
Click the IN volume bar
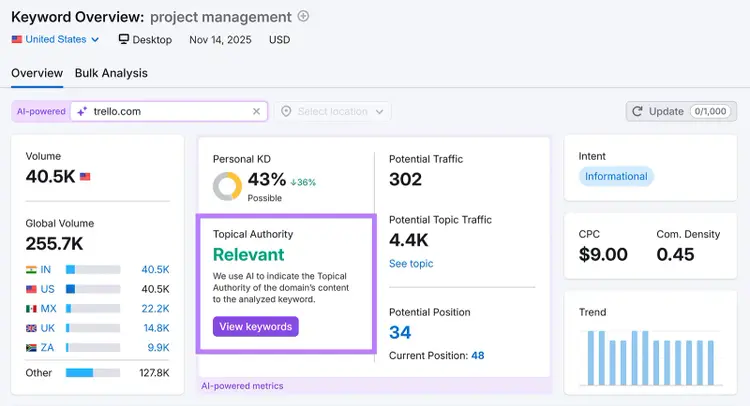(93, 270)
